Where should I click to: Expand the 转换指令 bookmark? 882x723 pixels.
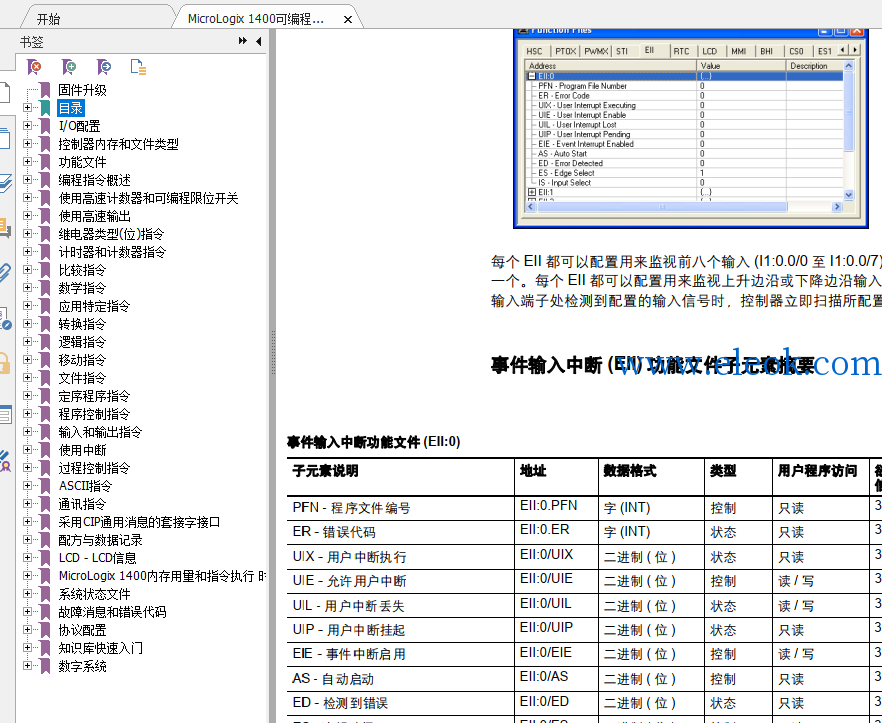pos(27,324)
